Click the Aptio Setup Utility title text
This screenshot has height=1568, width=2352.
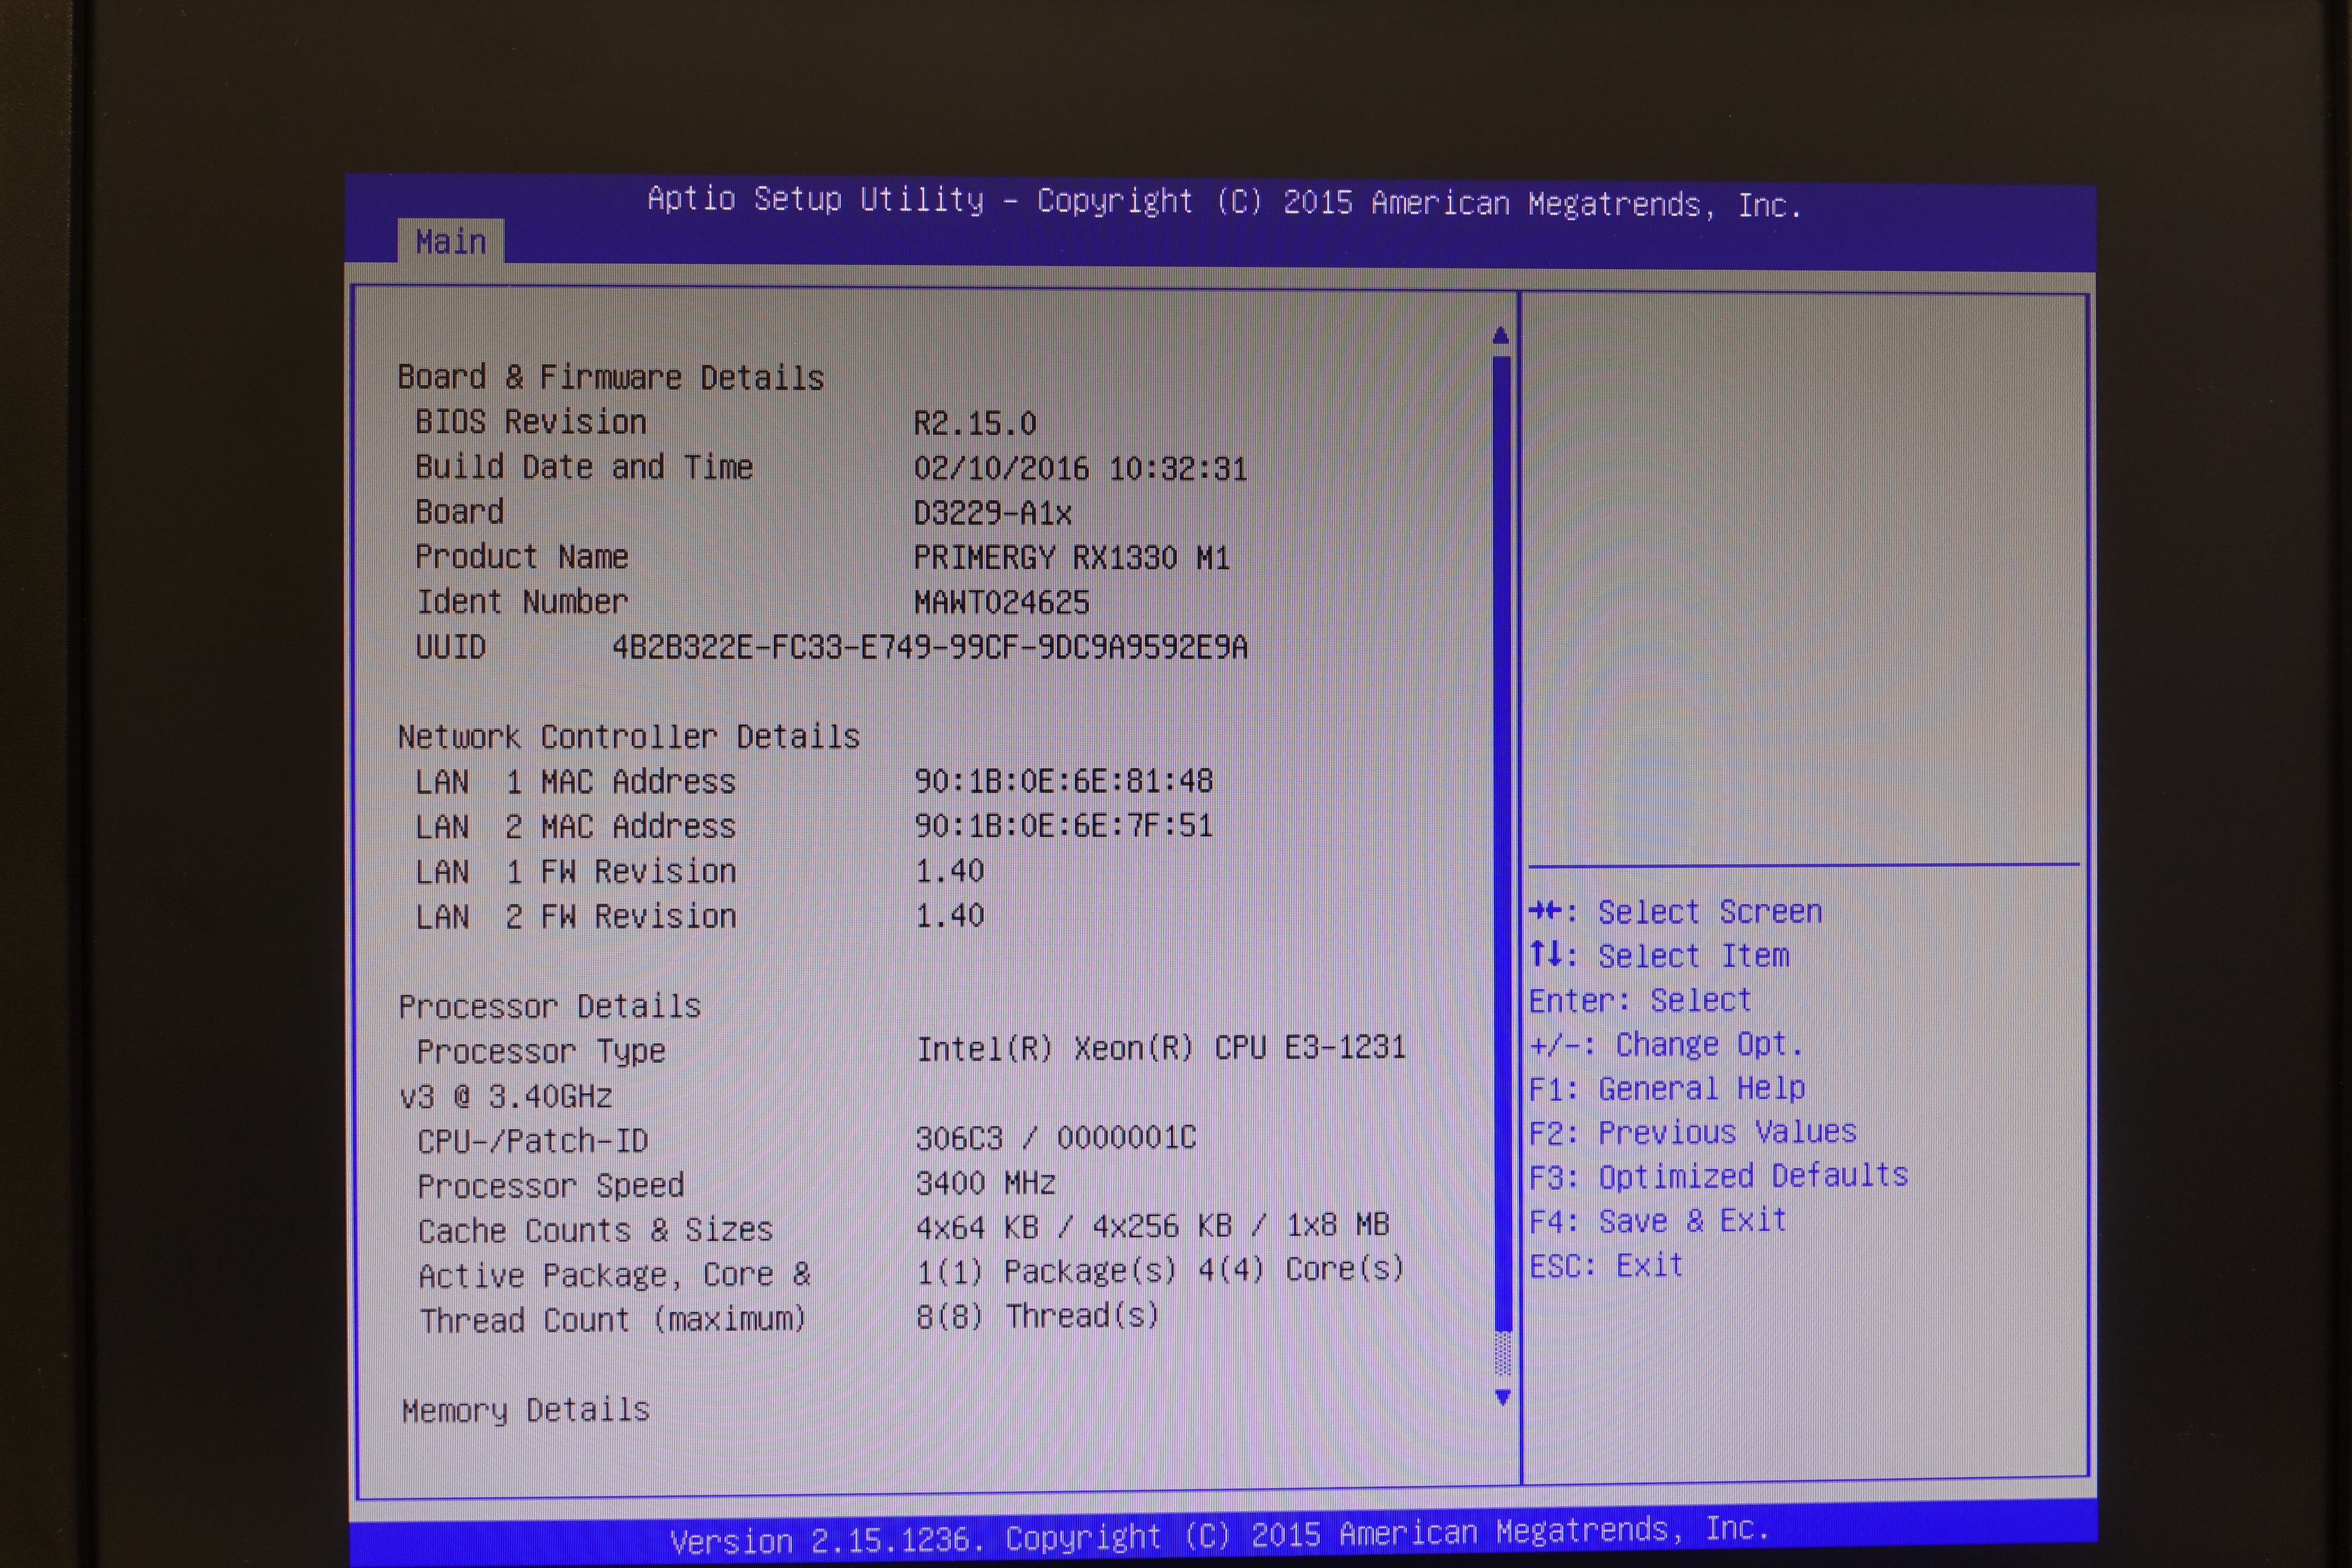[1224, 202]
